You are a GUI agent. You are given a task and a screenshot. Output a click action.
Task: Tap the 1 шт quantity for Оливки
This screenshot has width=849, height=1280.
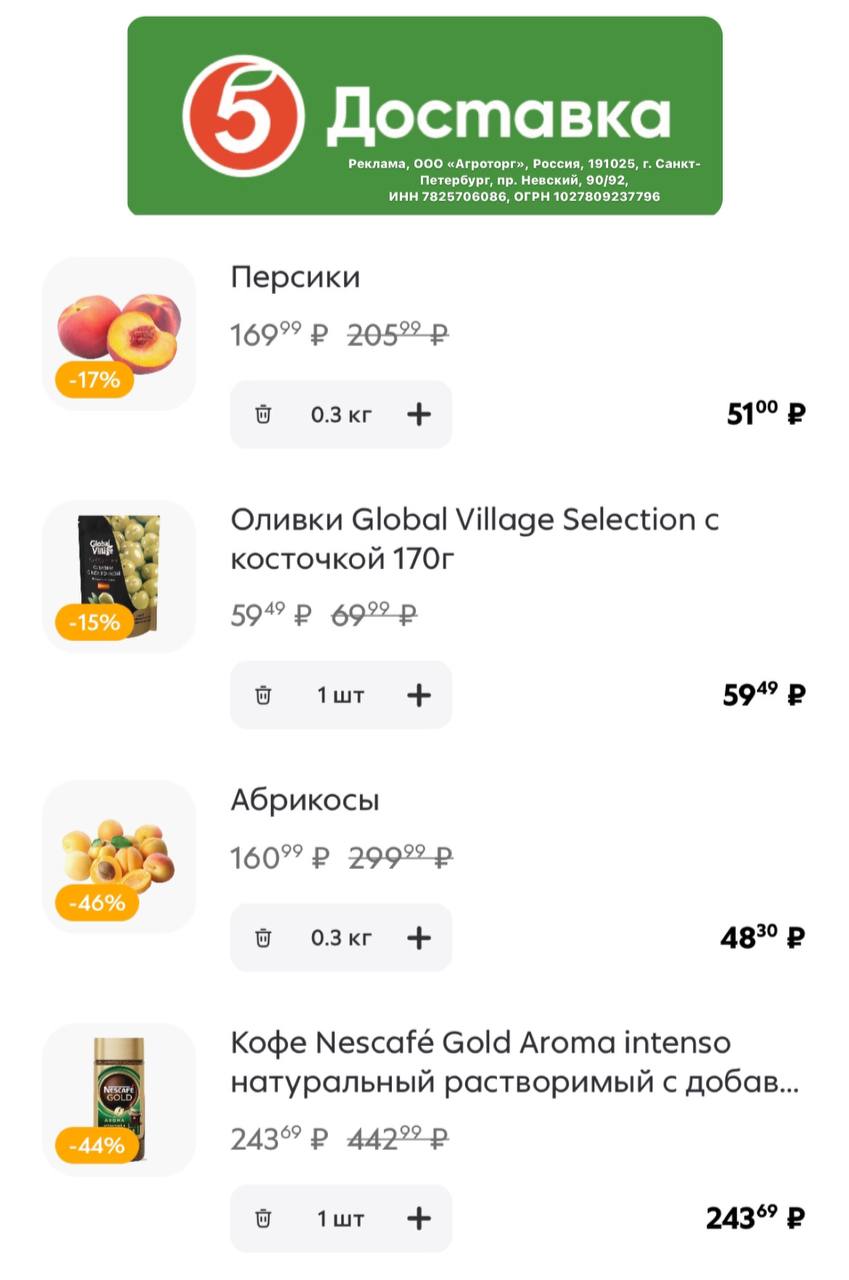[x=341, y=695]
